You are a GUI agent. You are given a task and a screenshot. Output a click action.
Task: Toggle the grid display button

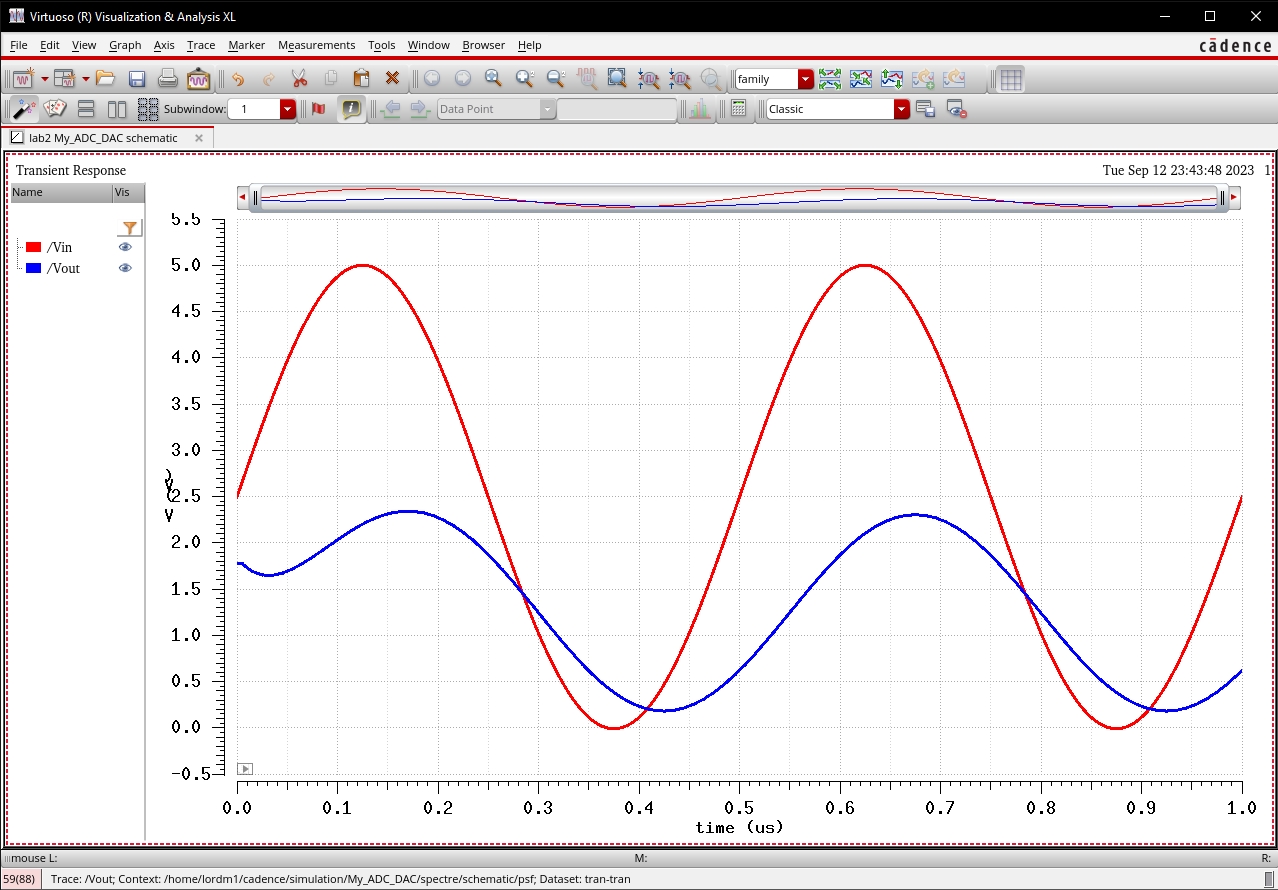coord(1010,79)
